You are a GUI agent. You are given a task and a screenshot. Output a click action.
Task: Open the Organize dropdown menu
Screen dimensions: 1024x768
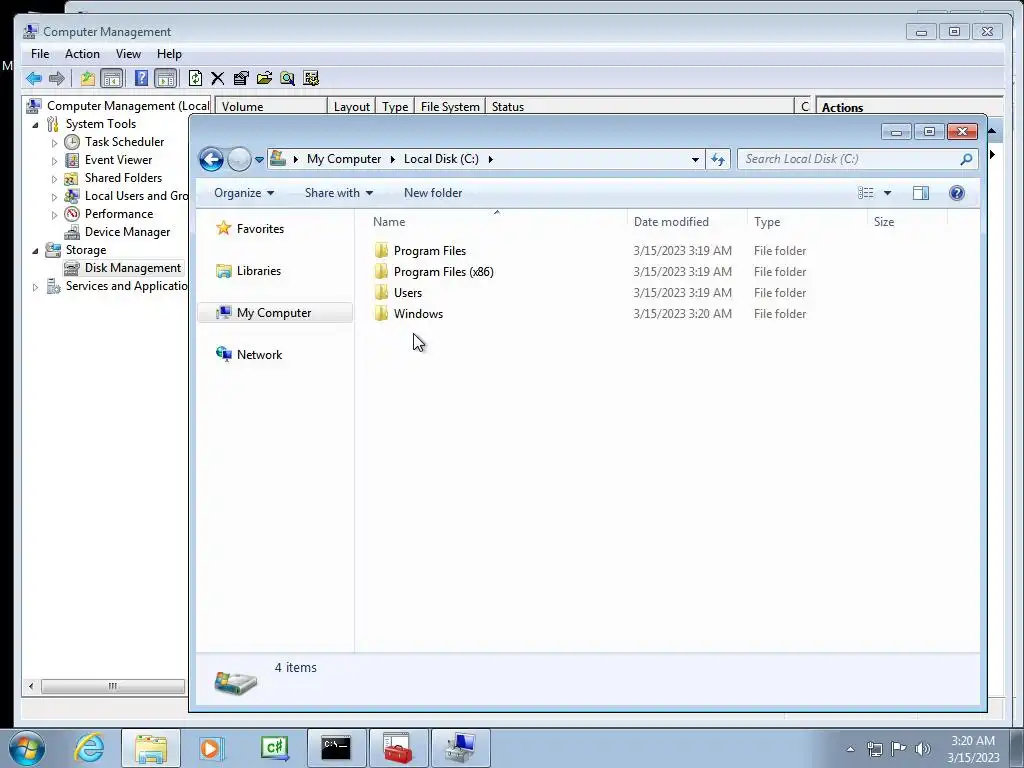(x=244, y=193)
